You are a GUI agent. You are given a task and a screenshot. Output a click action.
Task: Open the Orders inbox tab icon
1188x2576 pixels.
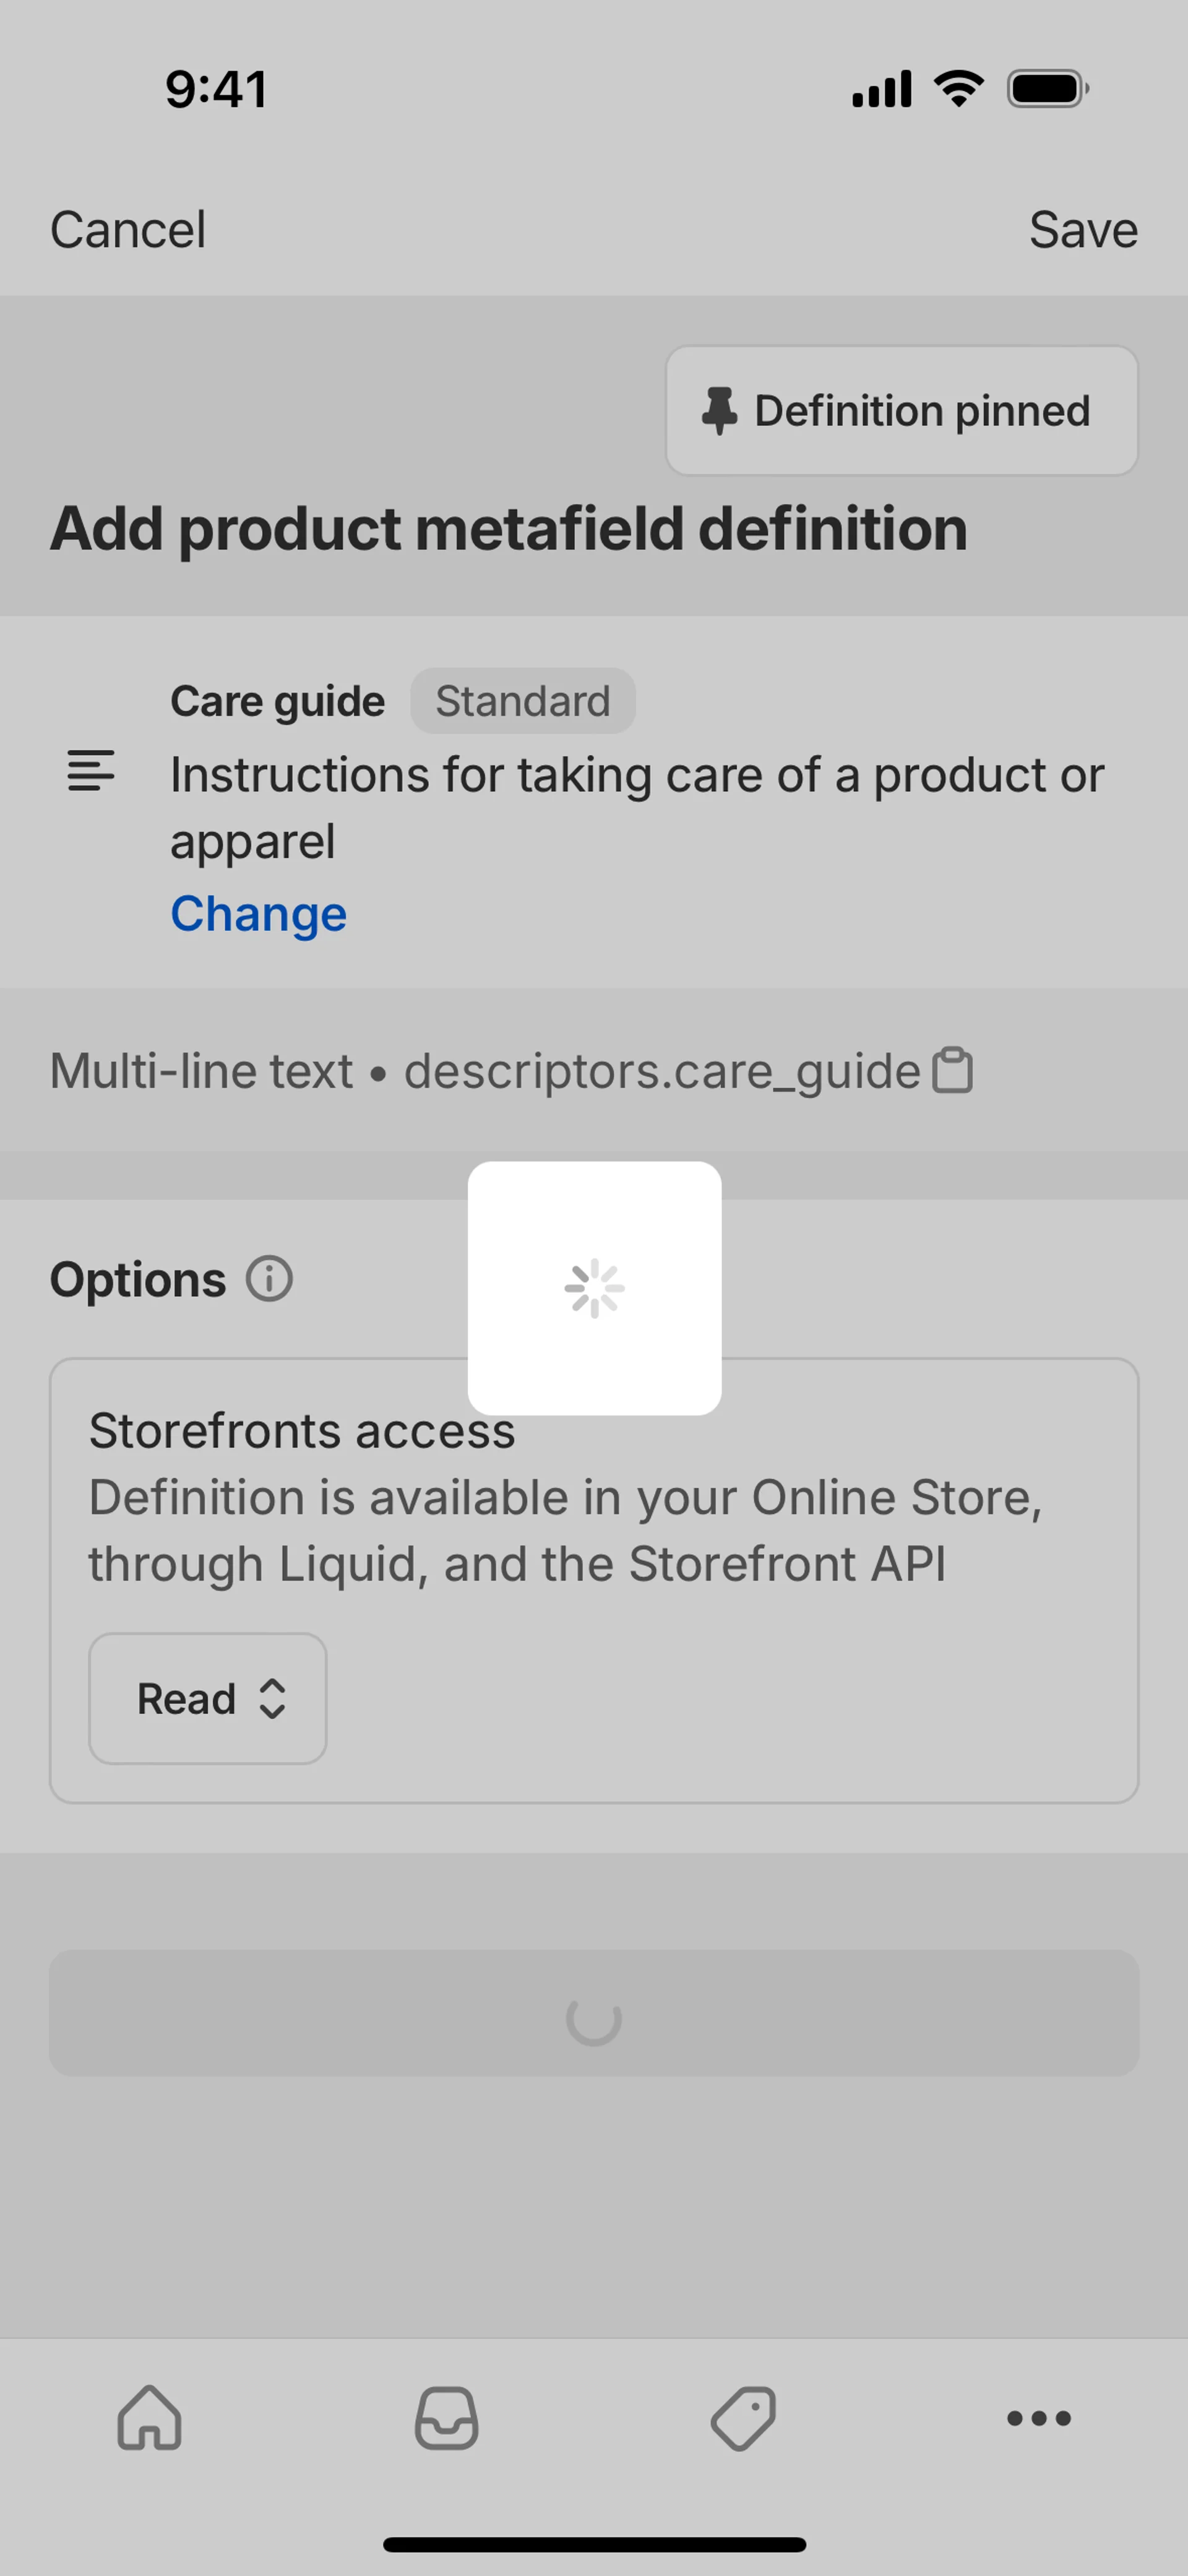pyautogui.click(x=446, y=2418)
